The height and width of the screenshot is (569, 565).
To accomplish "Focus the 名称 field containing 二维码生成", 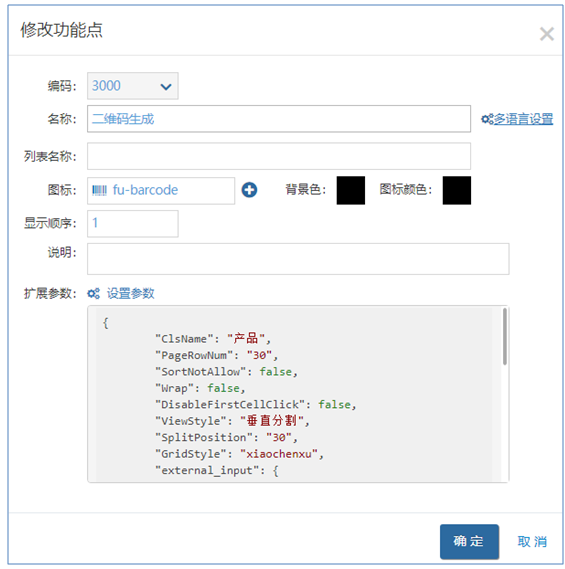I will (x=279, y=119).
